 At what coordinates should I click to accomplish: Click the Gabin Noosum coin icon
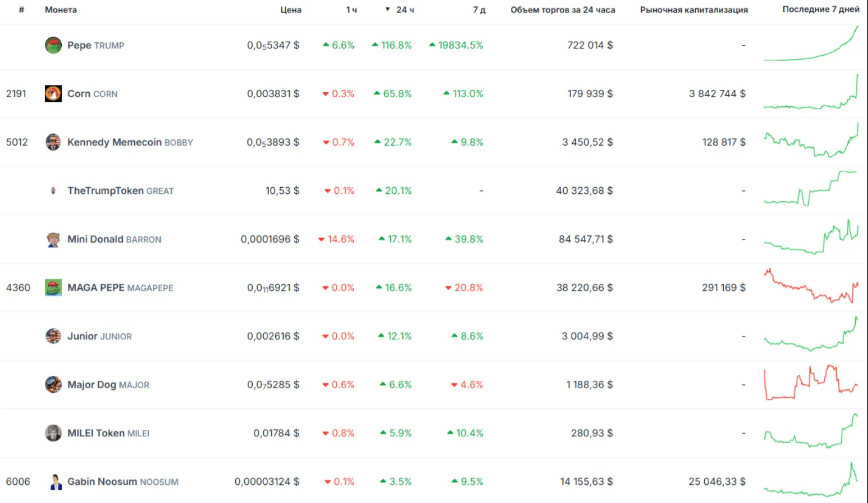click(x=55, y=481)
